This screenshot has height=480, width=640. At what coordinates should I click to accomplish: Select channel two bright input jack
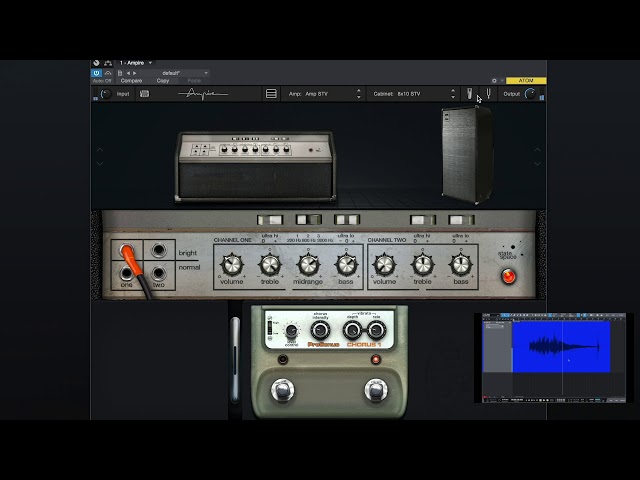158,250
